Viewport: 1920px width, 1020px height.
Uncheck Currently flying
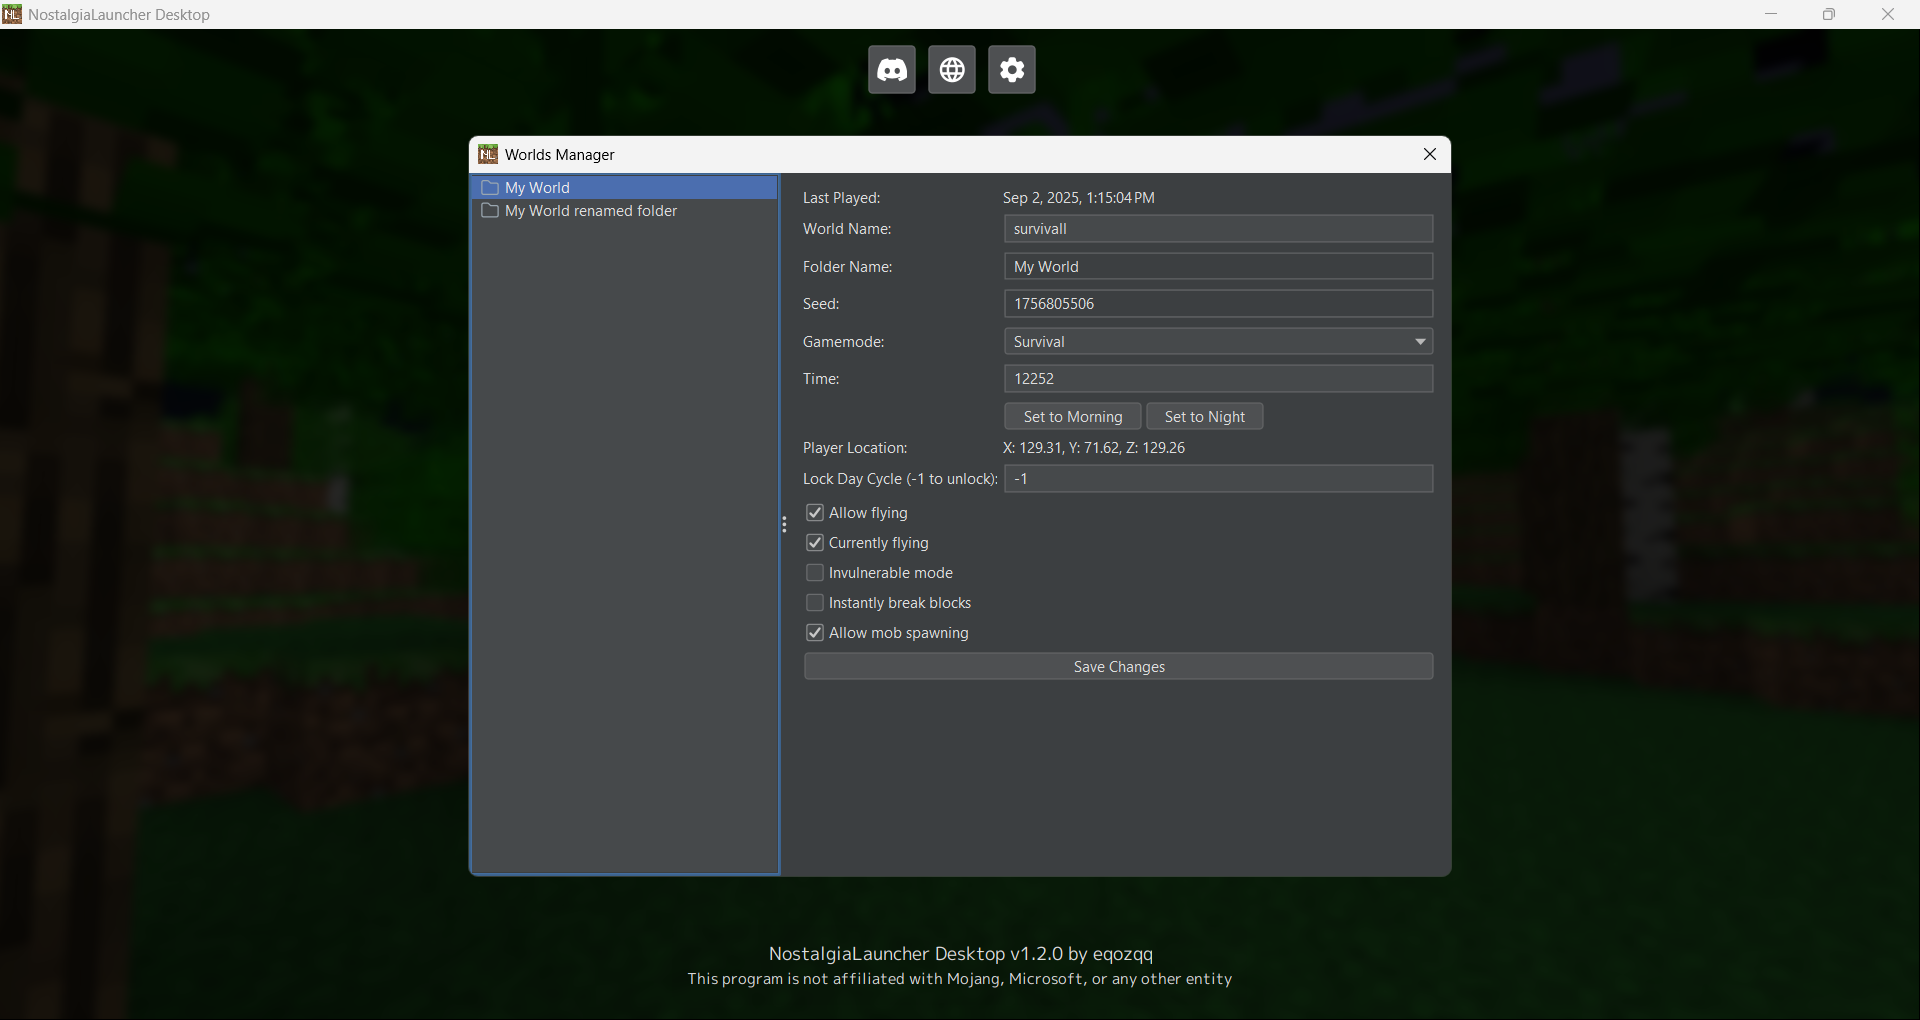tap(815, 543)
